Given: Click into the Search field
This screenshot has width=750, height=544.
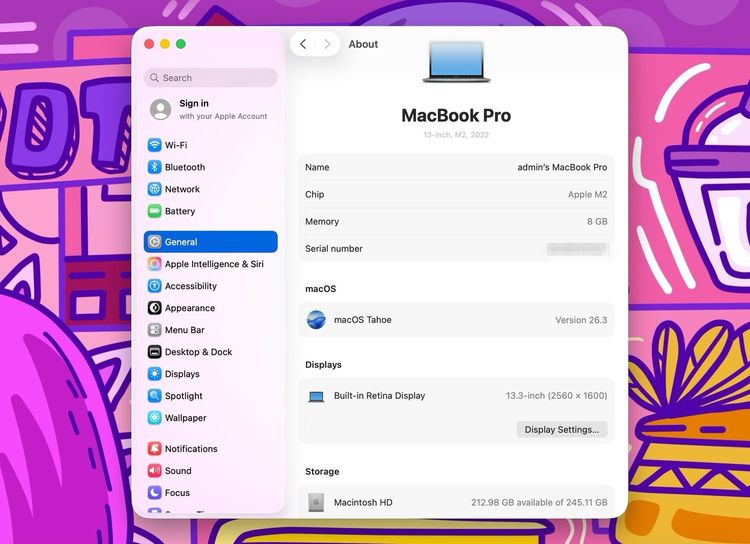Looking at the screenshot, I should coord(210,78).
